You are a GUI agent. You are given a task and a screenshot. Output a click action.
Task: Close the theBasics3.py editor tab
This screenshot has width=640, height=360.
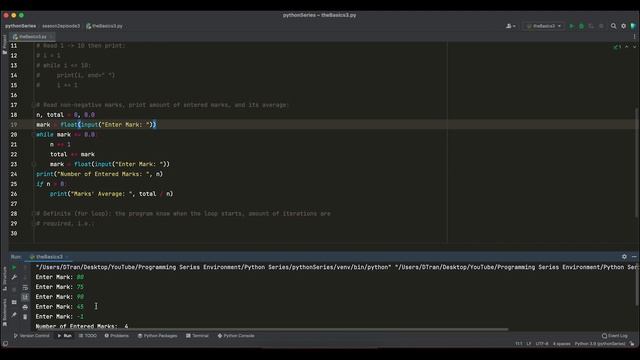point(51,37)
